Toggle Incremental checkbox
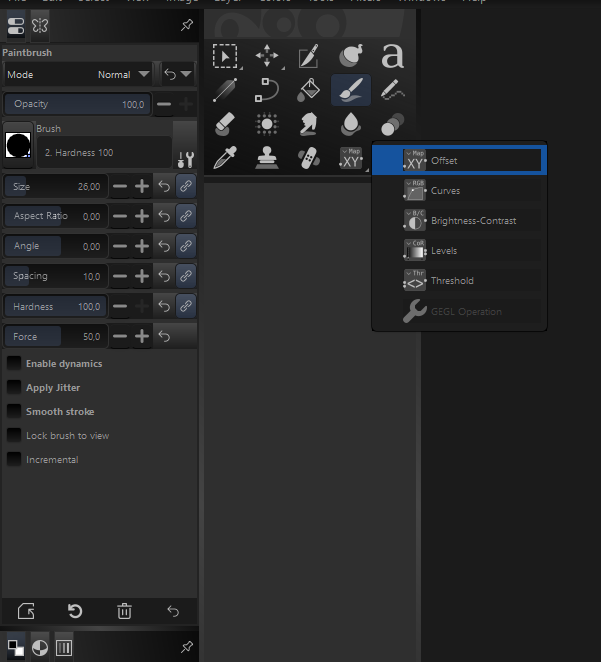601x662 pixels. (14, 459)
